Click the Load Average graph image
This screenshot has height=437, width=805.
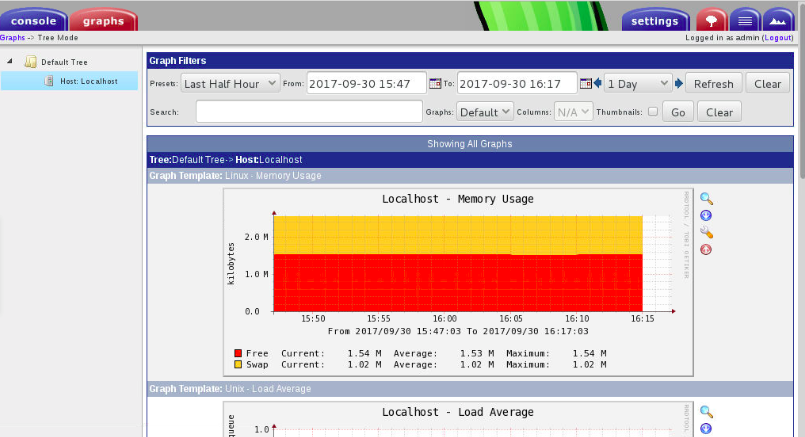(x=458, y=420)
